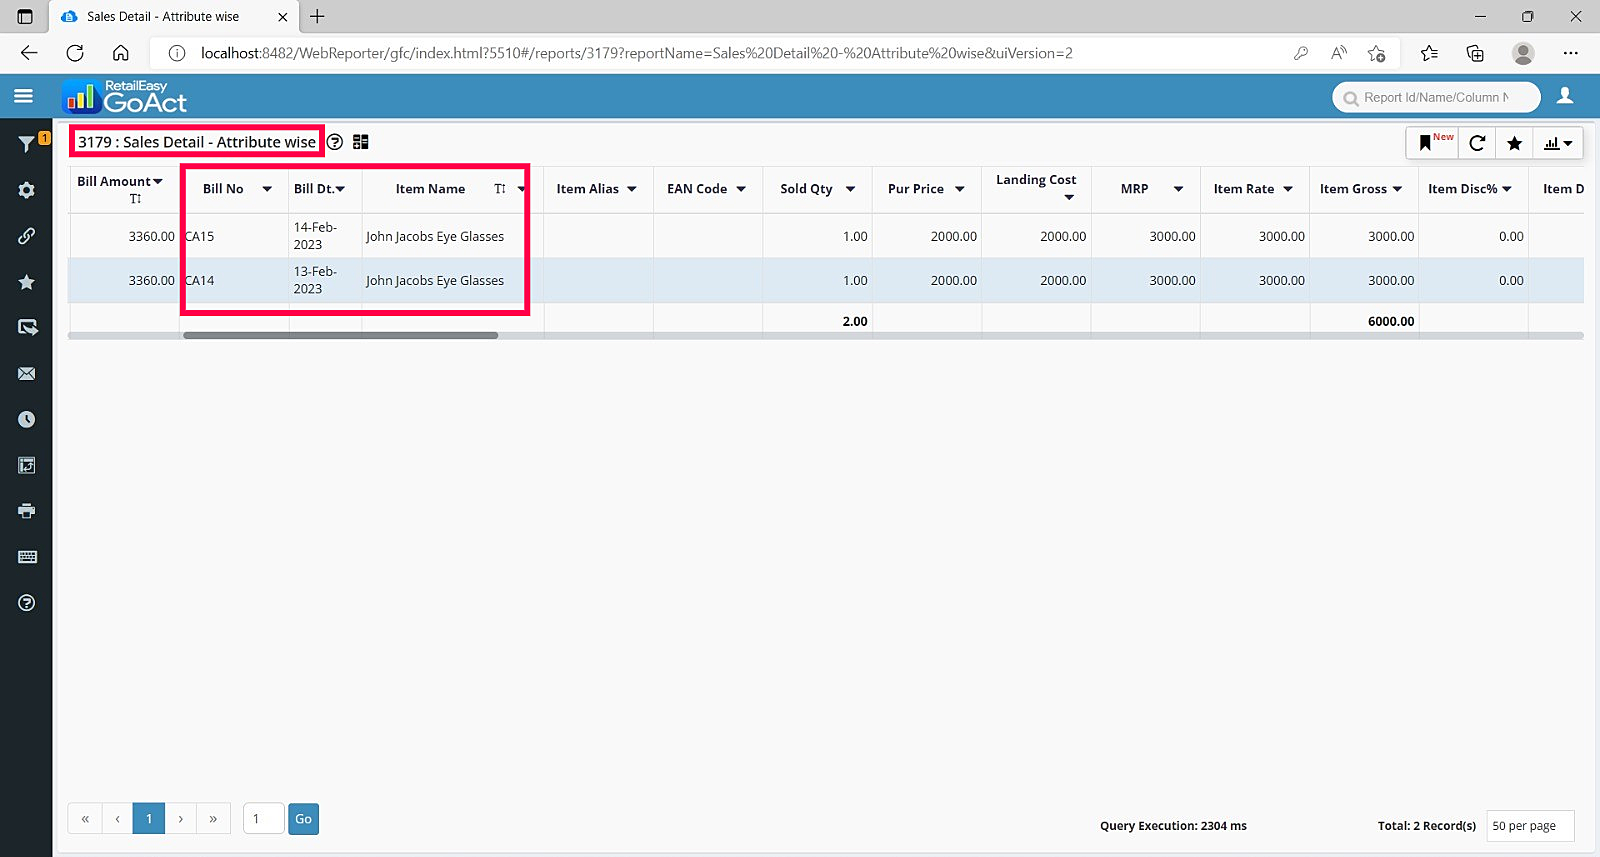Open the settings gear in left sidebar
This screenshot has width=1600, height=857.
(27, 190)
